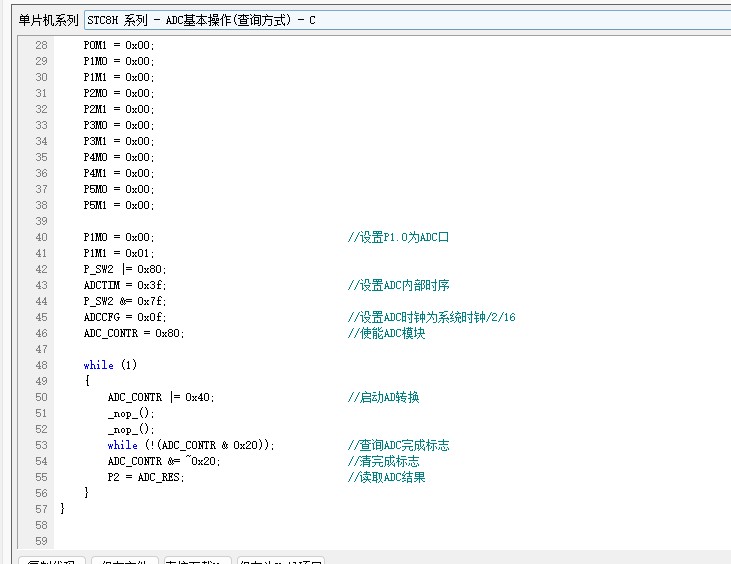Image resolution: width=731 pixels, height=564 pixels.
Task: Click closing brace on line 57
Action: 62,509
